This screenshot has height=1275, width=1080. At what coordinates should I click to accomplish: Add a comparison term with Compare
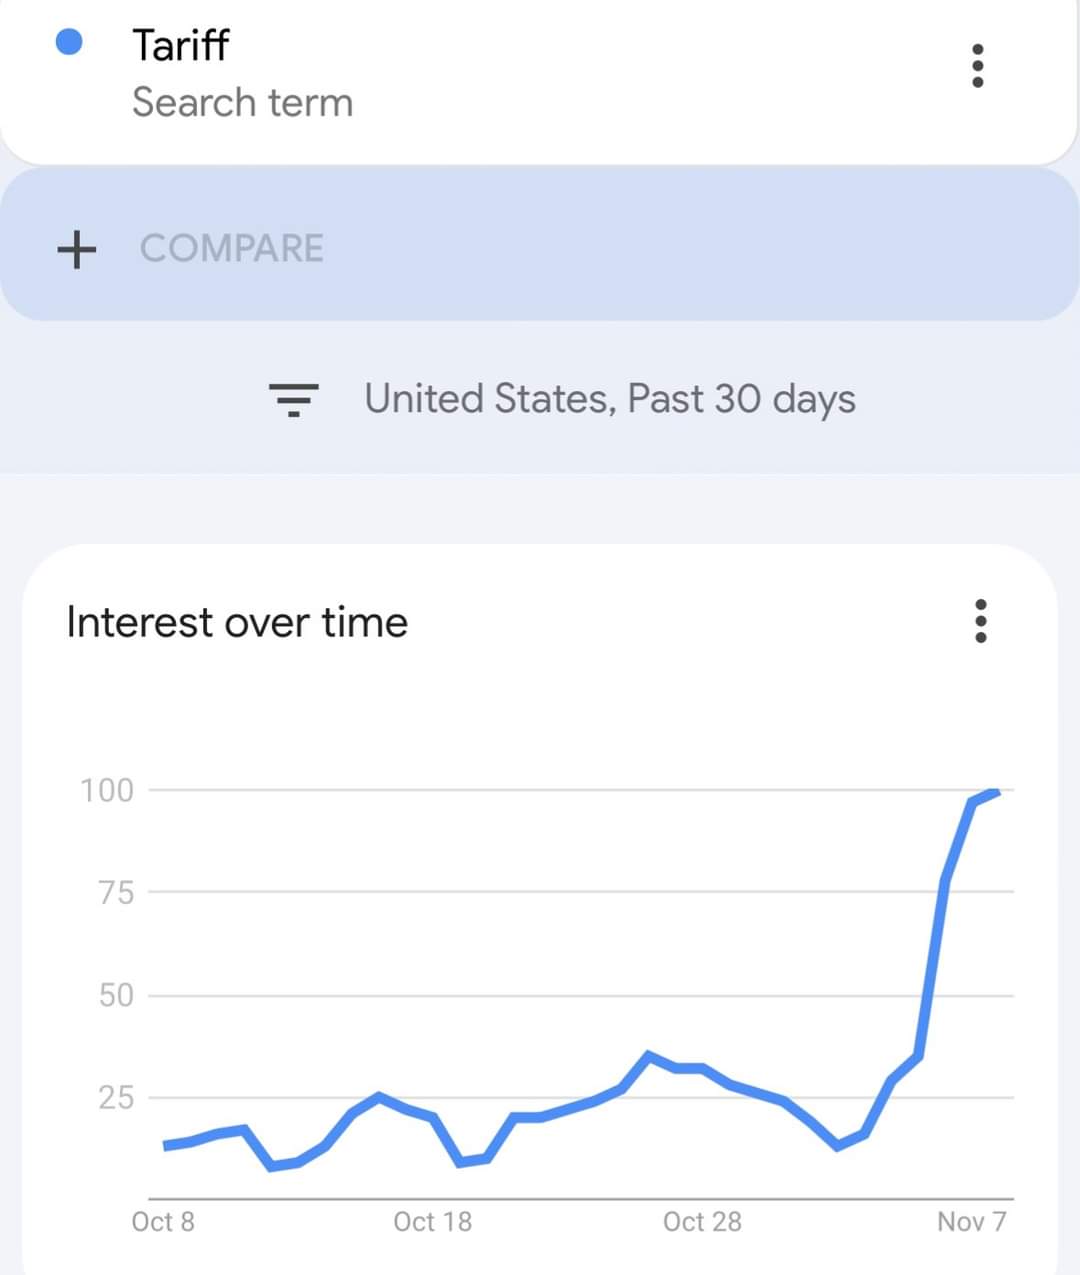(232, 248)
